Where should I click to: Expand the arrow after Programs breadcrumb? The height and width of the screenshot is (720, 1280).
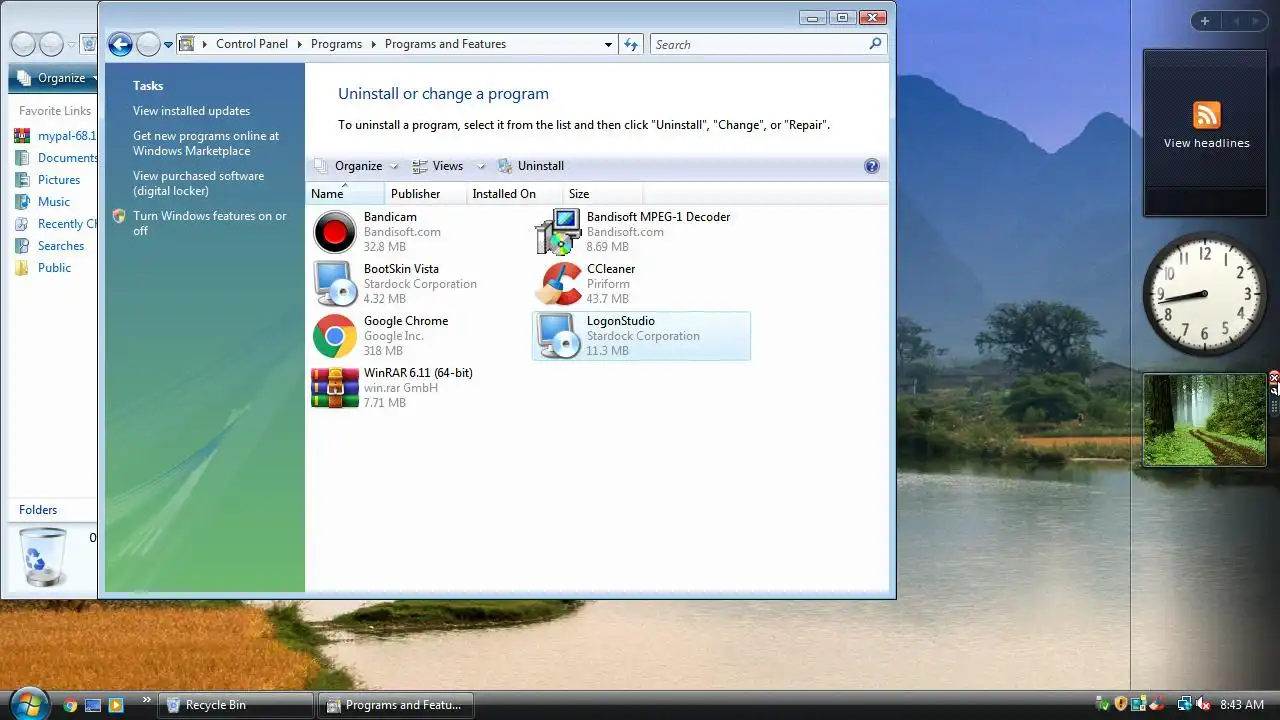point(373,44)
